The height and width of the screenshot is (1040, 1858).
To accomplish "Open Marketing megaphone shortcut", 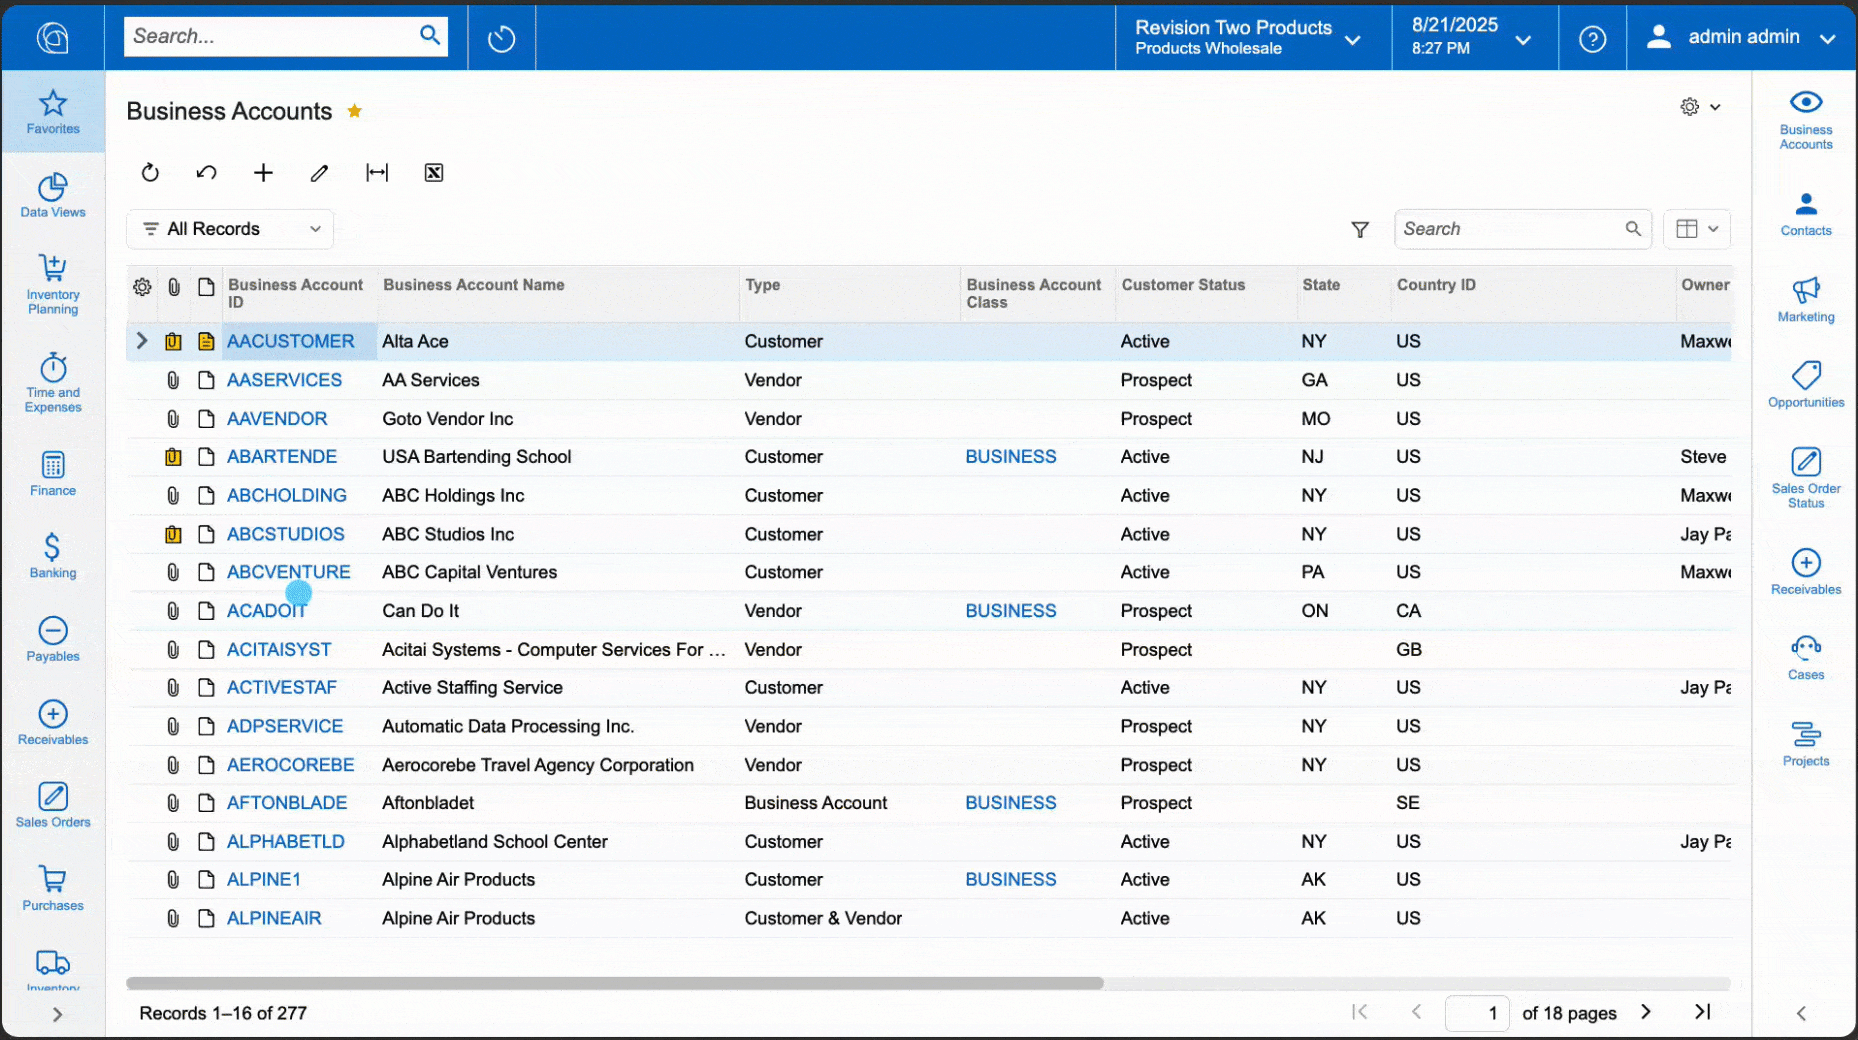I will tap(1805, 299).
